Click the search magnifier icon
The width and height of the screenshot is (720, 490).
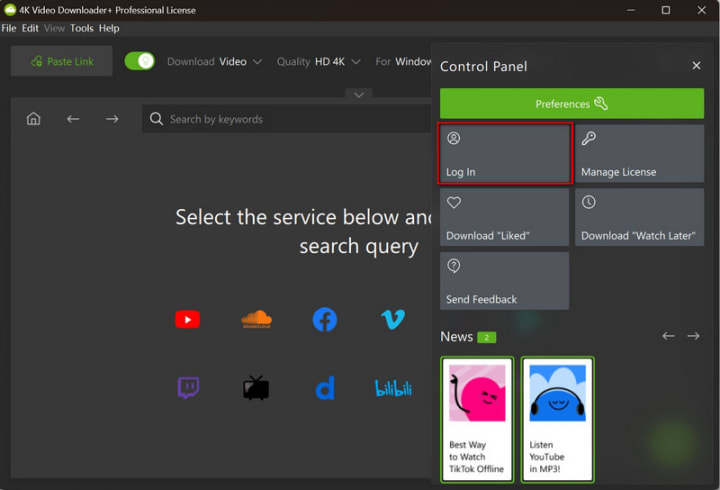coord(156,119)
